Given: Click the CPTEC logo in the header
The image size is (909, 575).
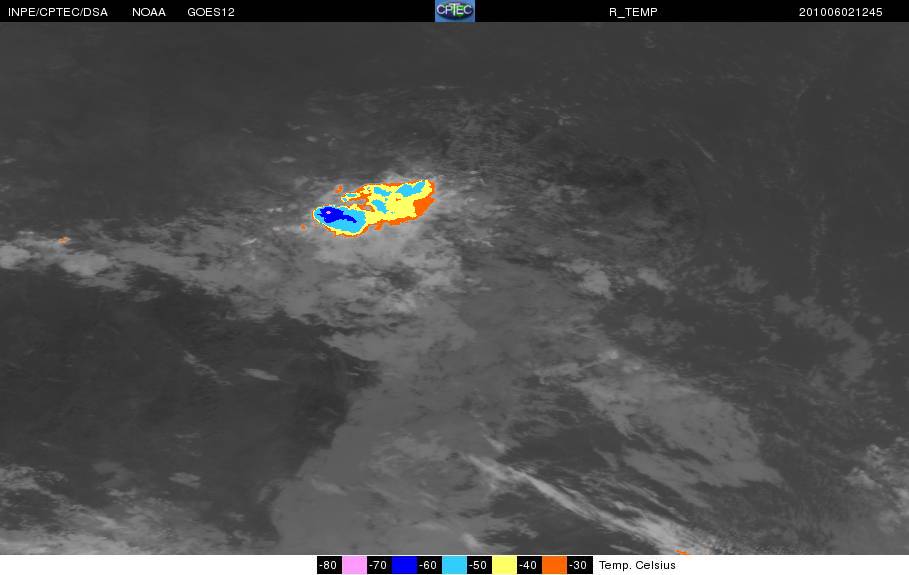Looking at the screenshot, I should (454, 11).
